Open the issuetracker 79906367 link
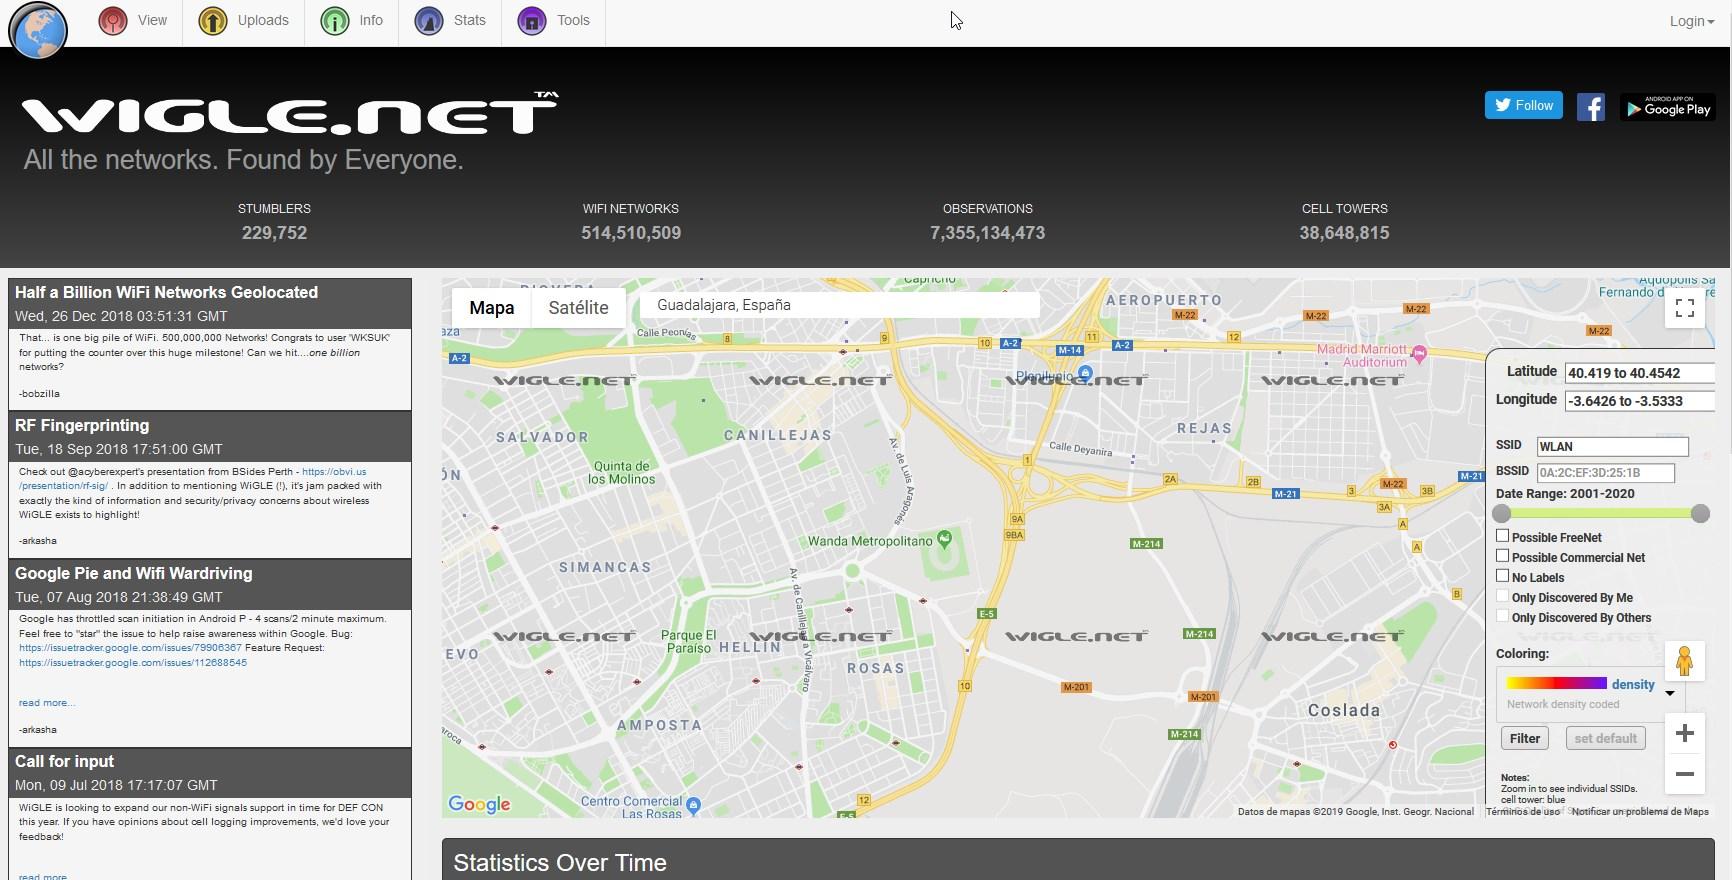Viewport: 1732px width, 880px height. 130,648
